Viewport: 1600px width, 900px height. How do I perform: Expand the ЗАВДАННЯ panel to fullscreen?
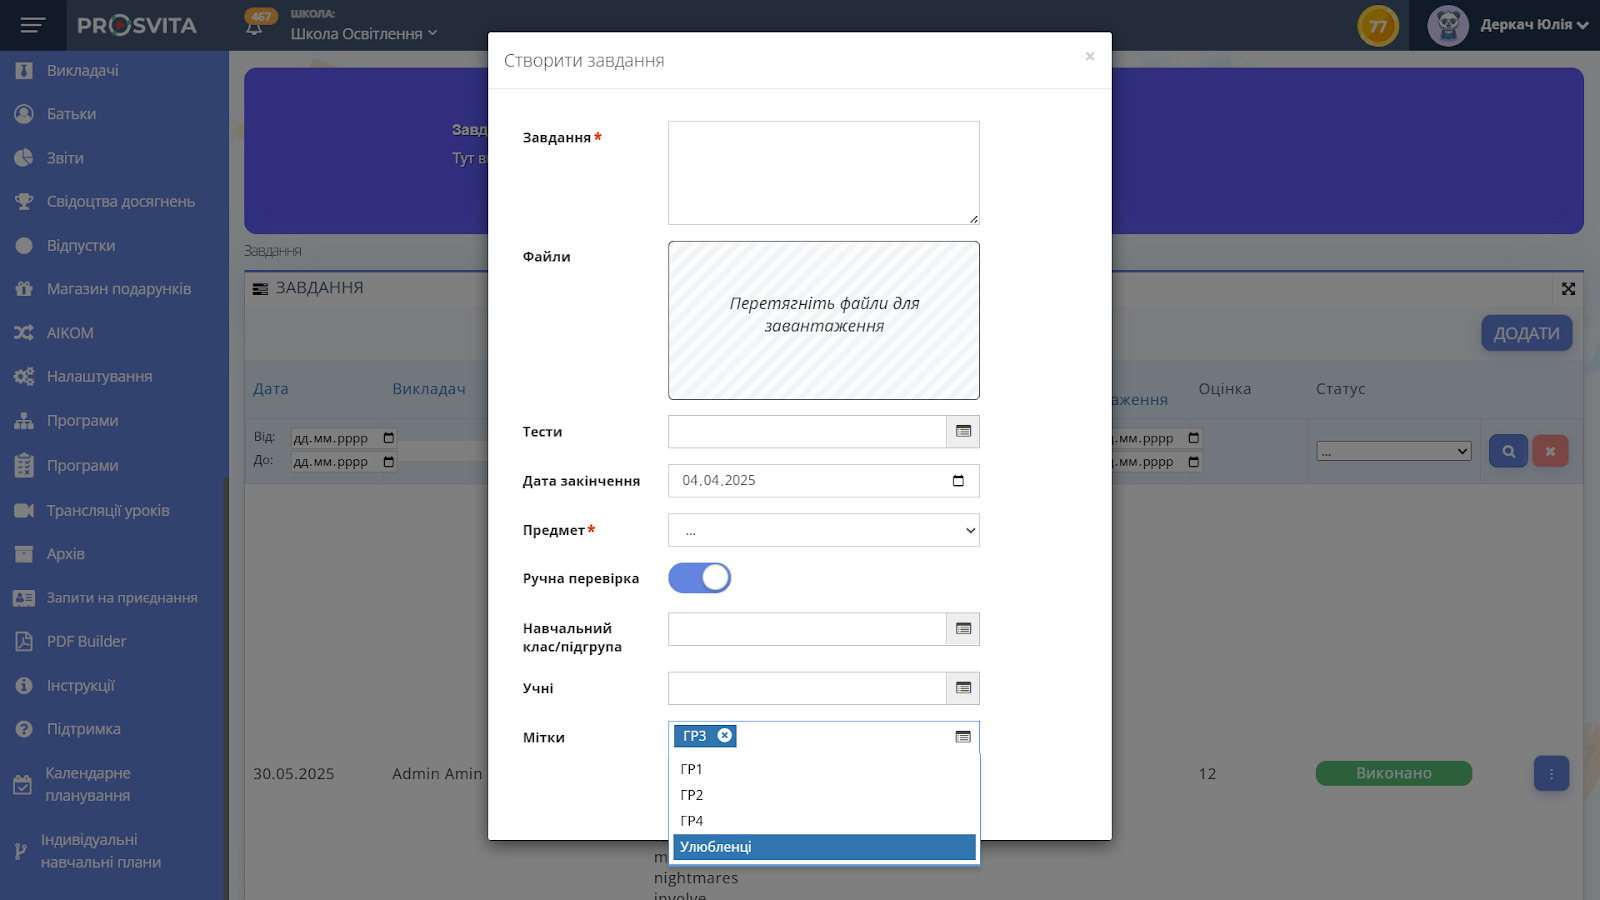tap(1568, 289)
